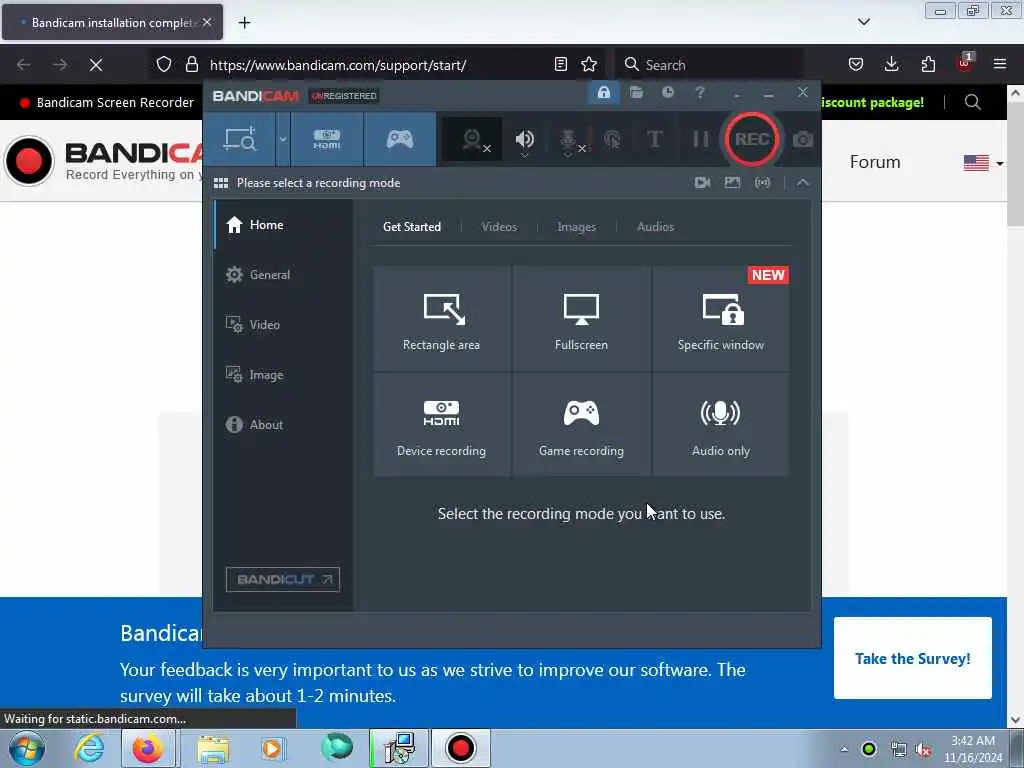Image resolution: width=1024 pixels, height=768 pixels.
Task: Choose Audio only recording mode
Action: click(720, 424)
